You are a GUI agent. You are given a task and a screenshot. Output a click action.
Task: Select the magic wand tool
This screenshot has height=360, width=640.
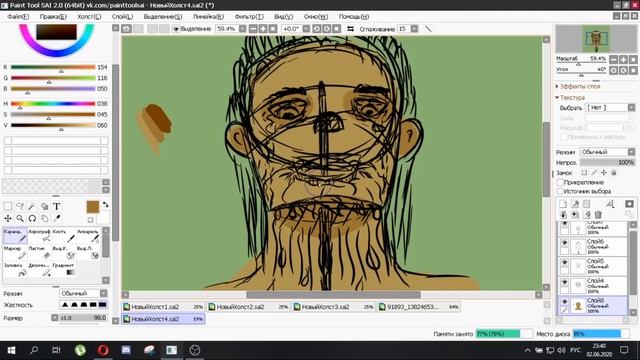[32, 207]
